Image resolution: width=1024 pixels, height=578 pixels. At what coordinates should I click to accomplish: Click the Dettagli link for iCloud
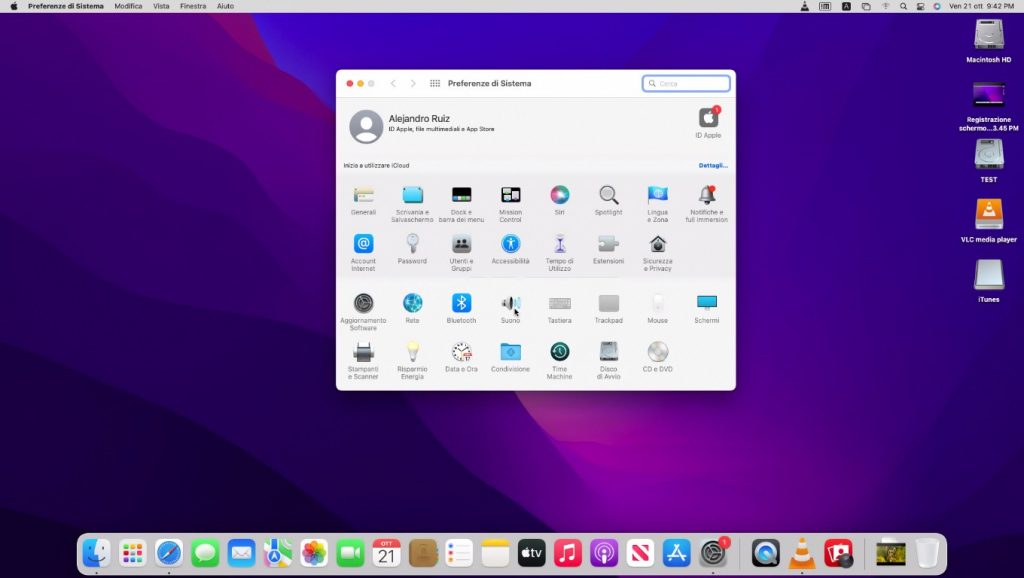tap(713, 165)
